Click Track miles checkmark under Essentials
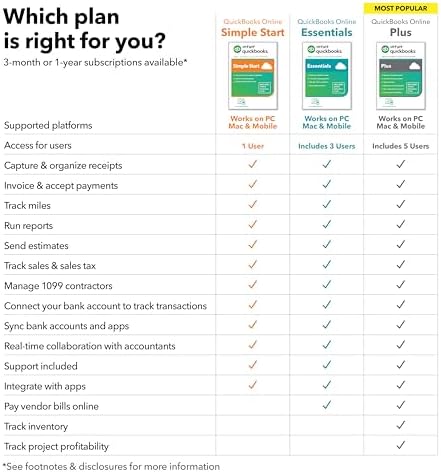The width and height of the screenshot is (441, 472). coord(327,204)
